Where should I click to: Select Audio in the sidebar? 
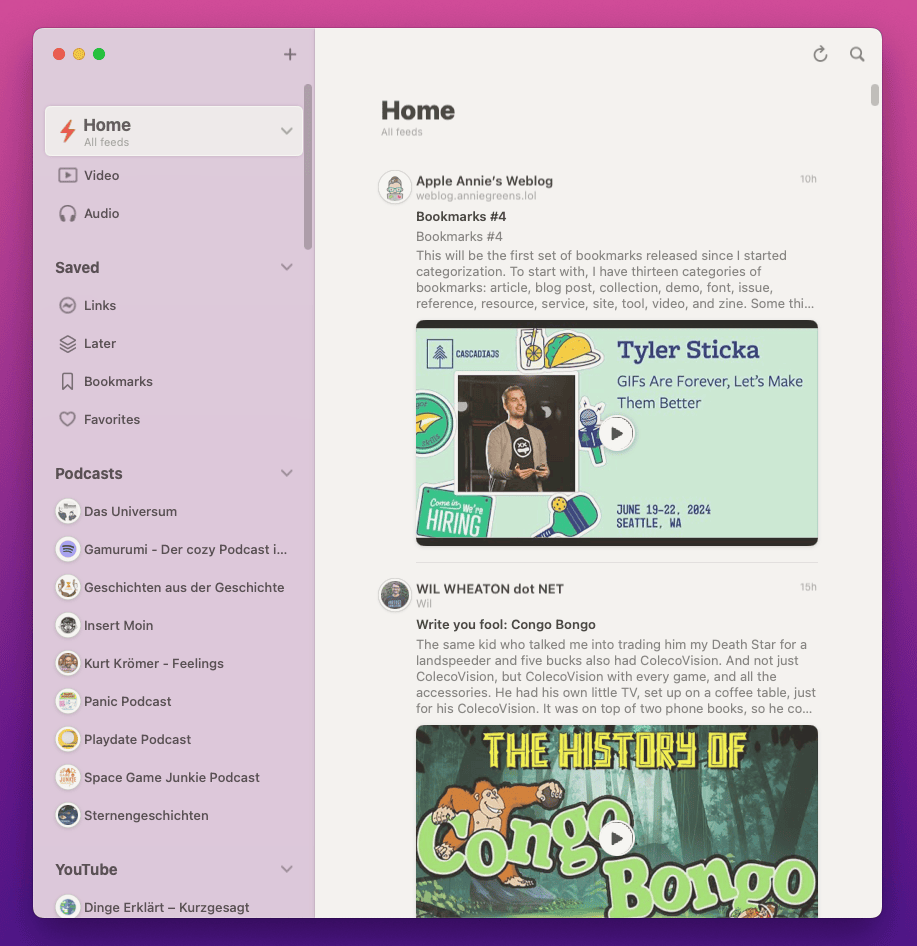[x=174, y=214]
